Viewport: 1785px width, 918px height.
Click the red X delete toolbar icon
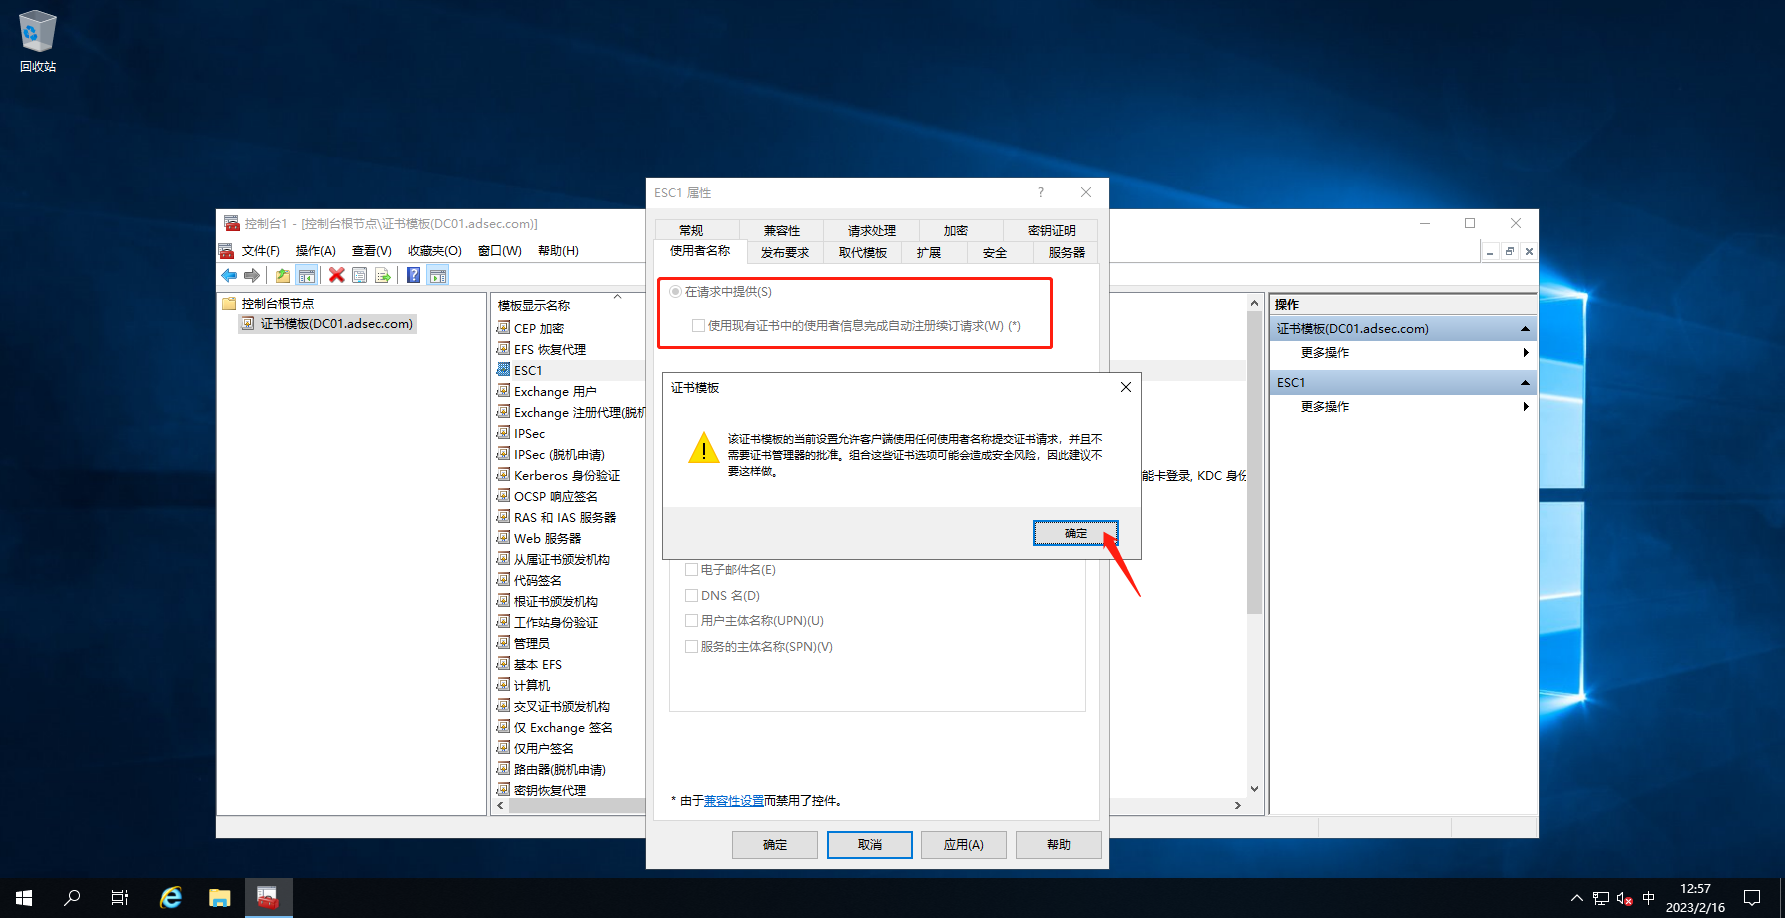[337, 276]
